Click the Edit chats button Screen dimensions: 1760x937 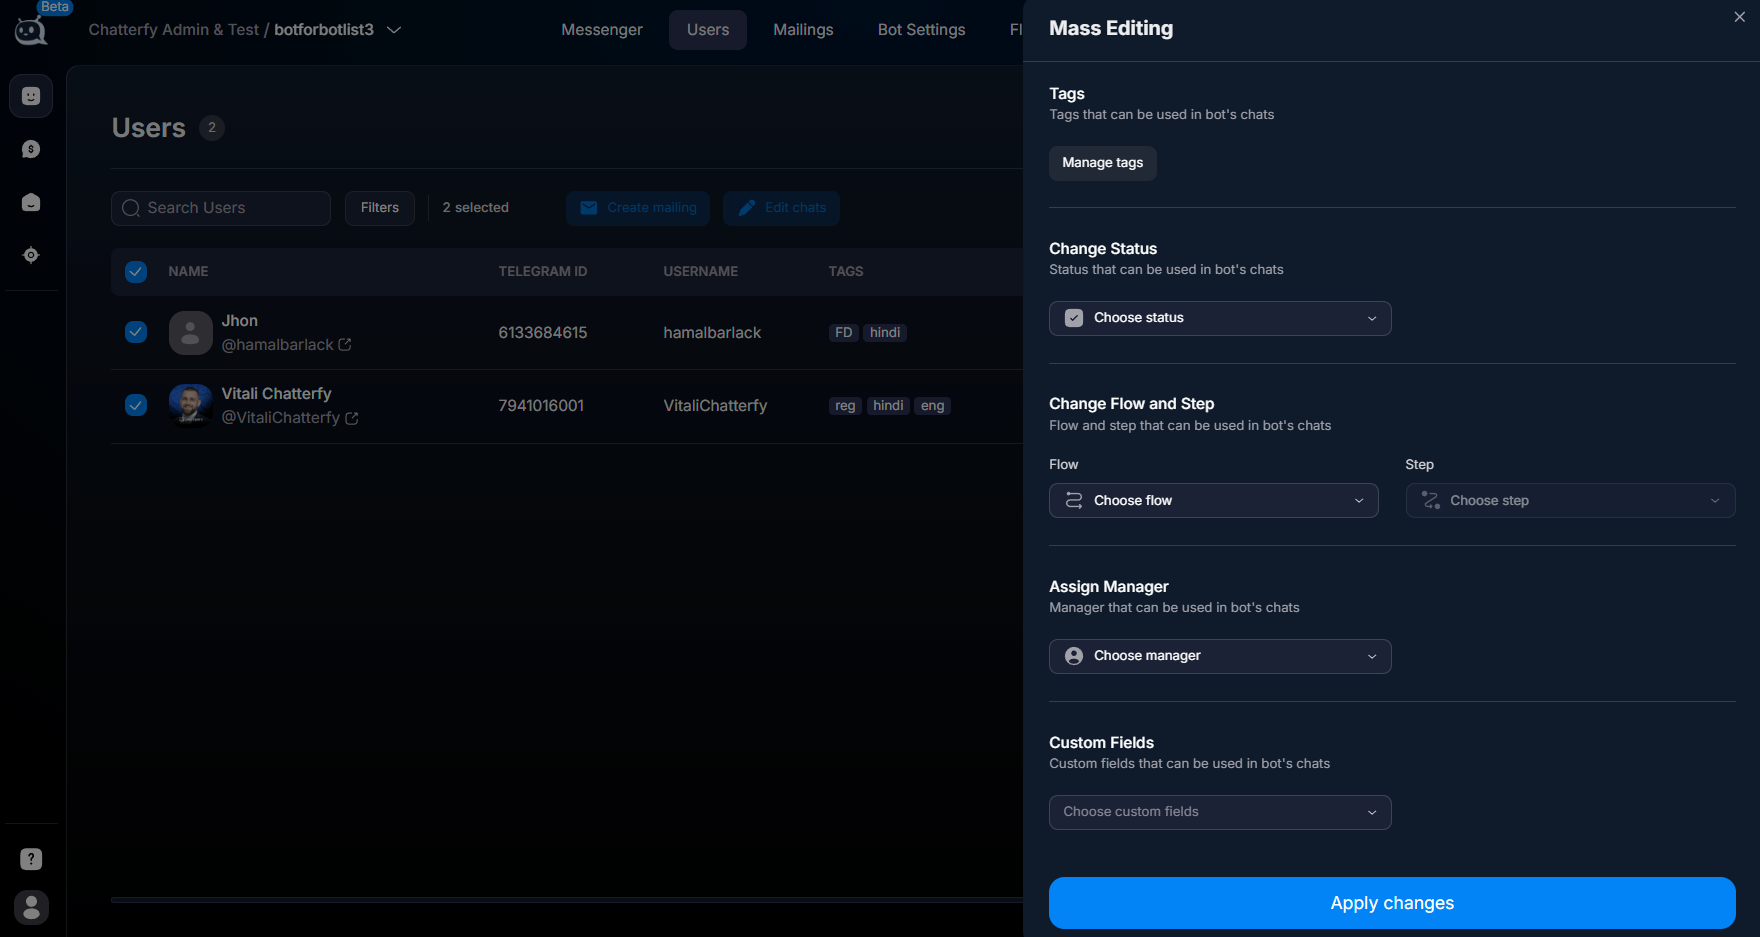click(781, 208)
